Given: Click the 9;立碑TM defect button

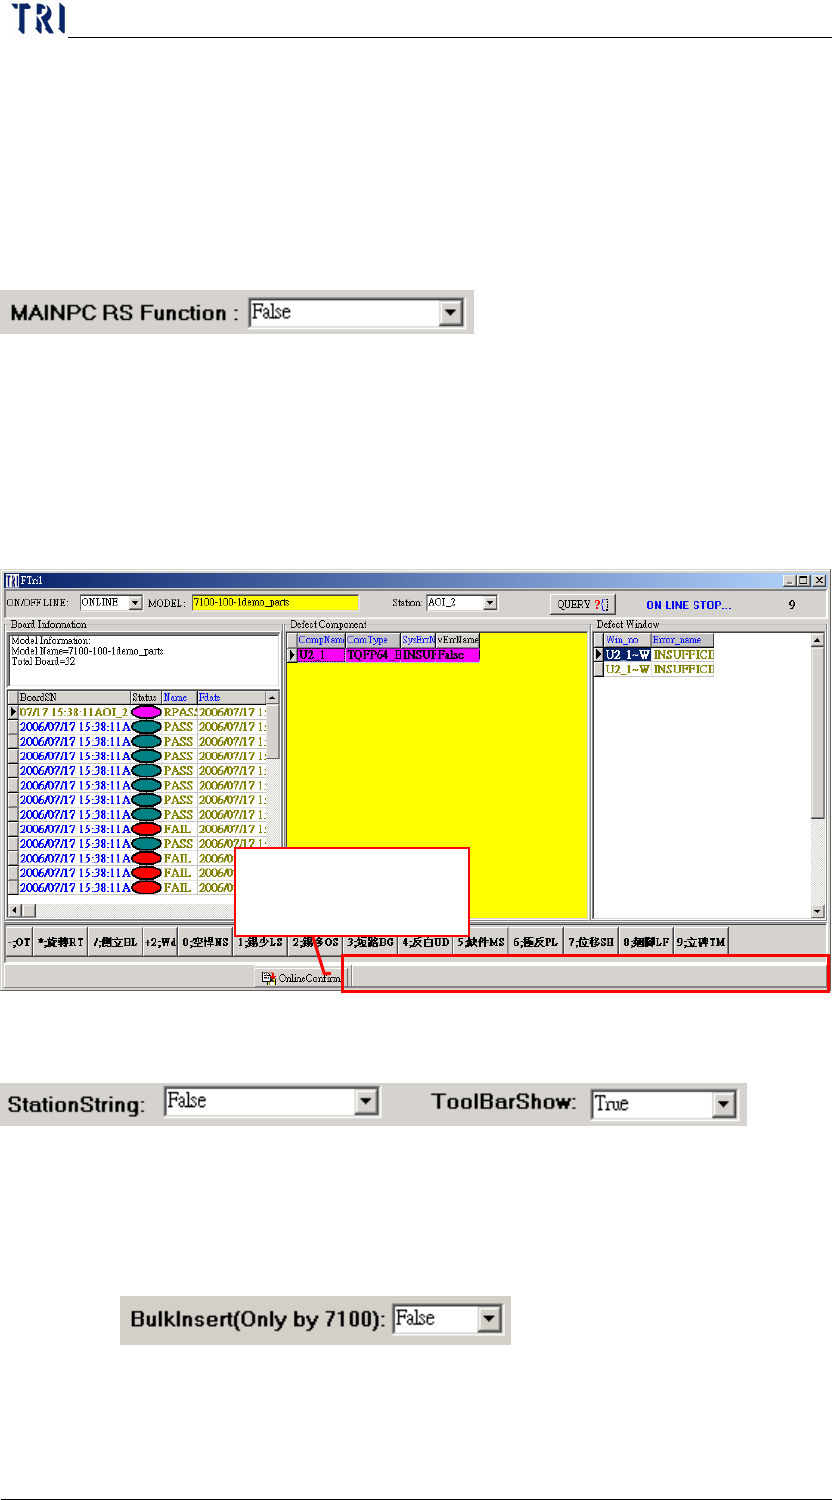Looking at the screenshot, I should point(701,942).
